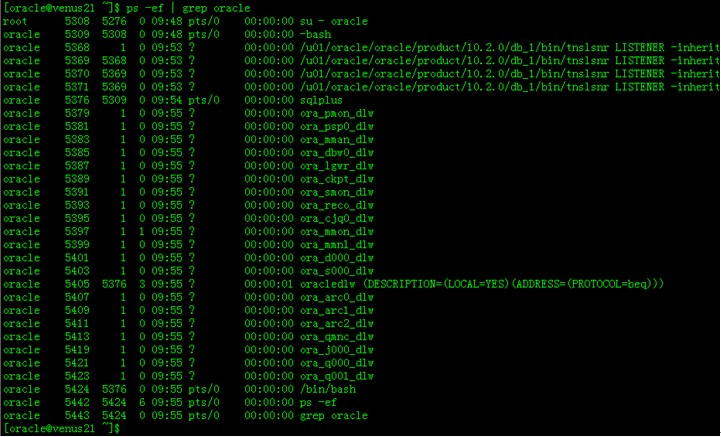
Task: Click the ora_qmnc_dlw process text
Action: pos(337,336)
